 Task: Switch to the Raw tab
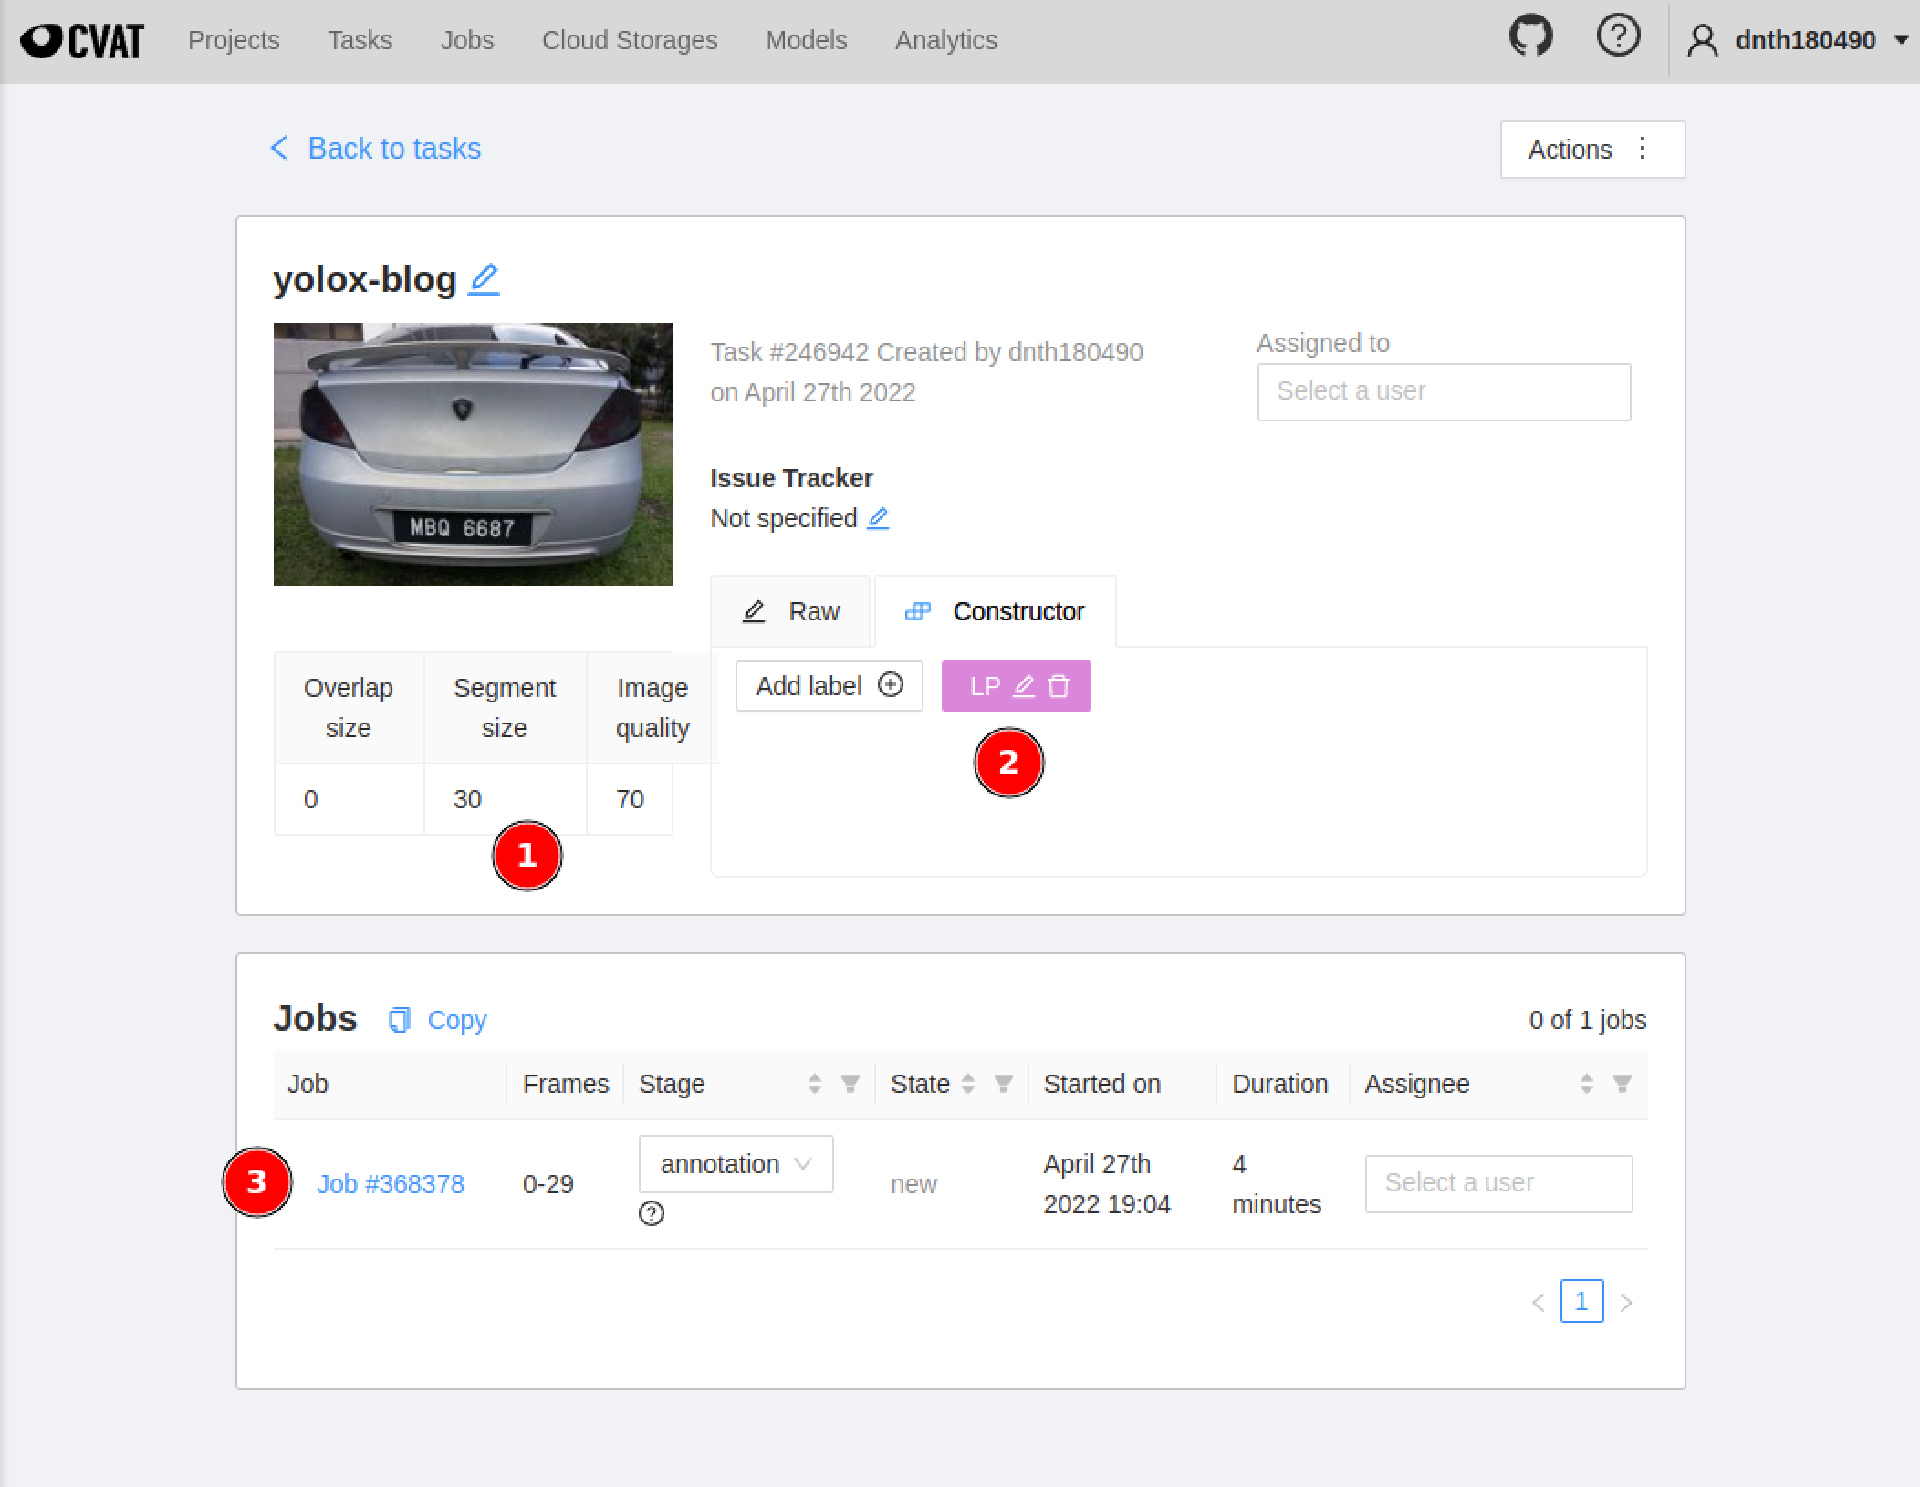coord(791,611)
